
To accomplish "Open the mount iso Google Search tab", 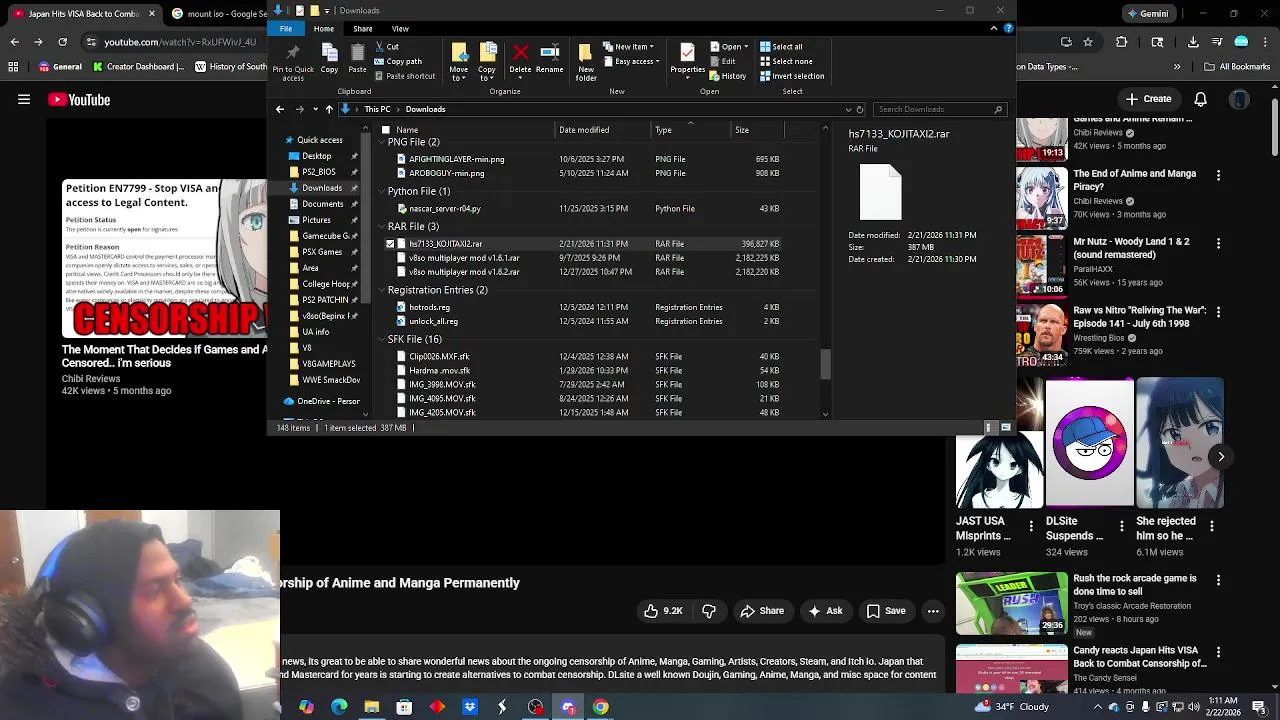I will coord(218,14).
